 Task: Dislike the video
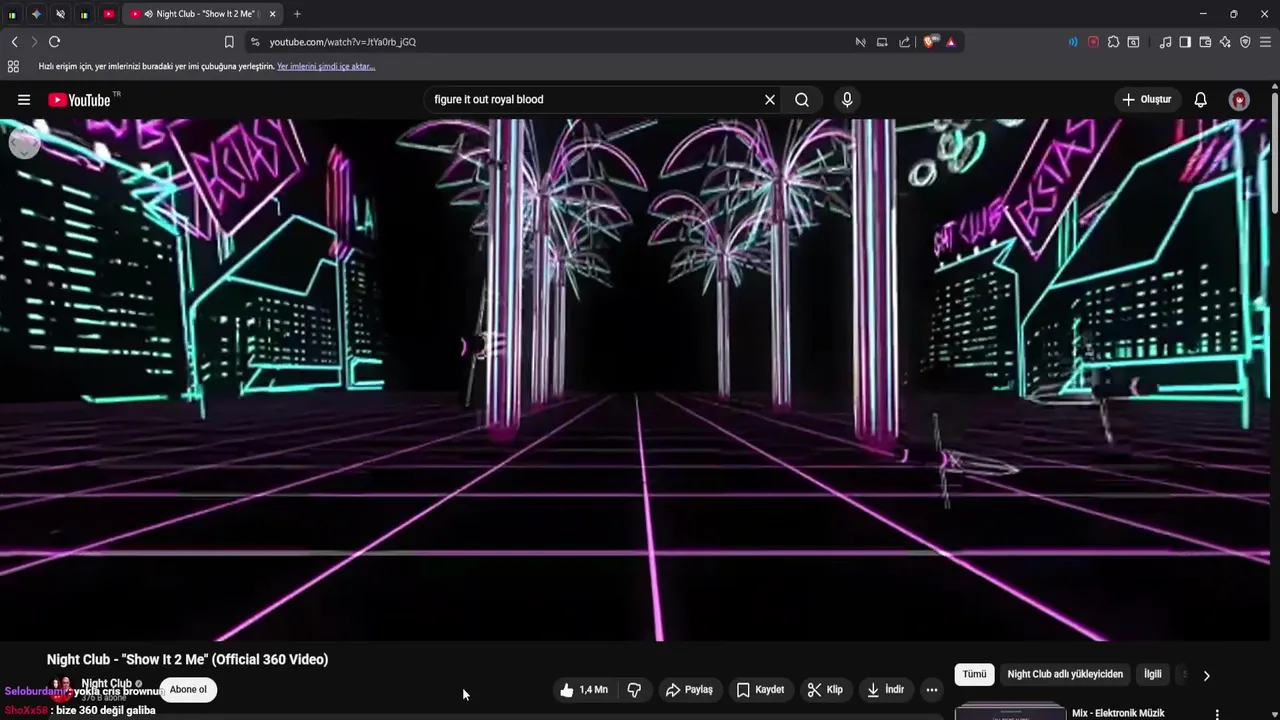click(634, 690)
